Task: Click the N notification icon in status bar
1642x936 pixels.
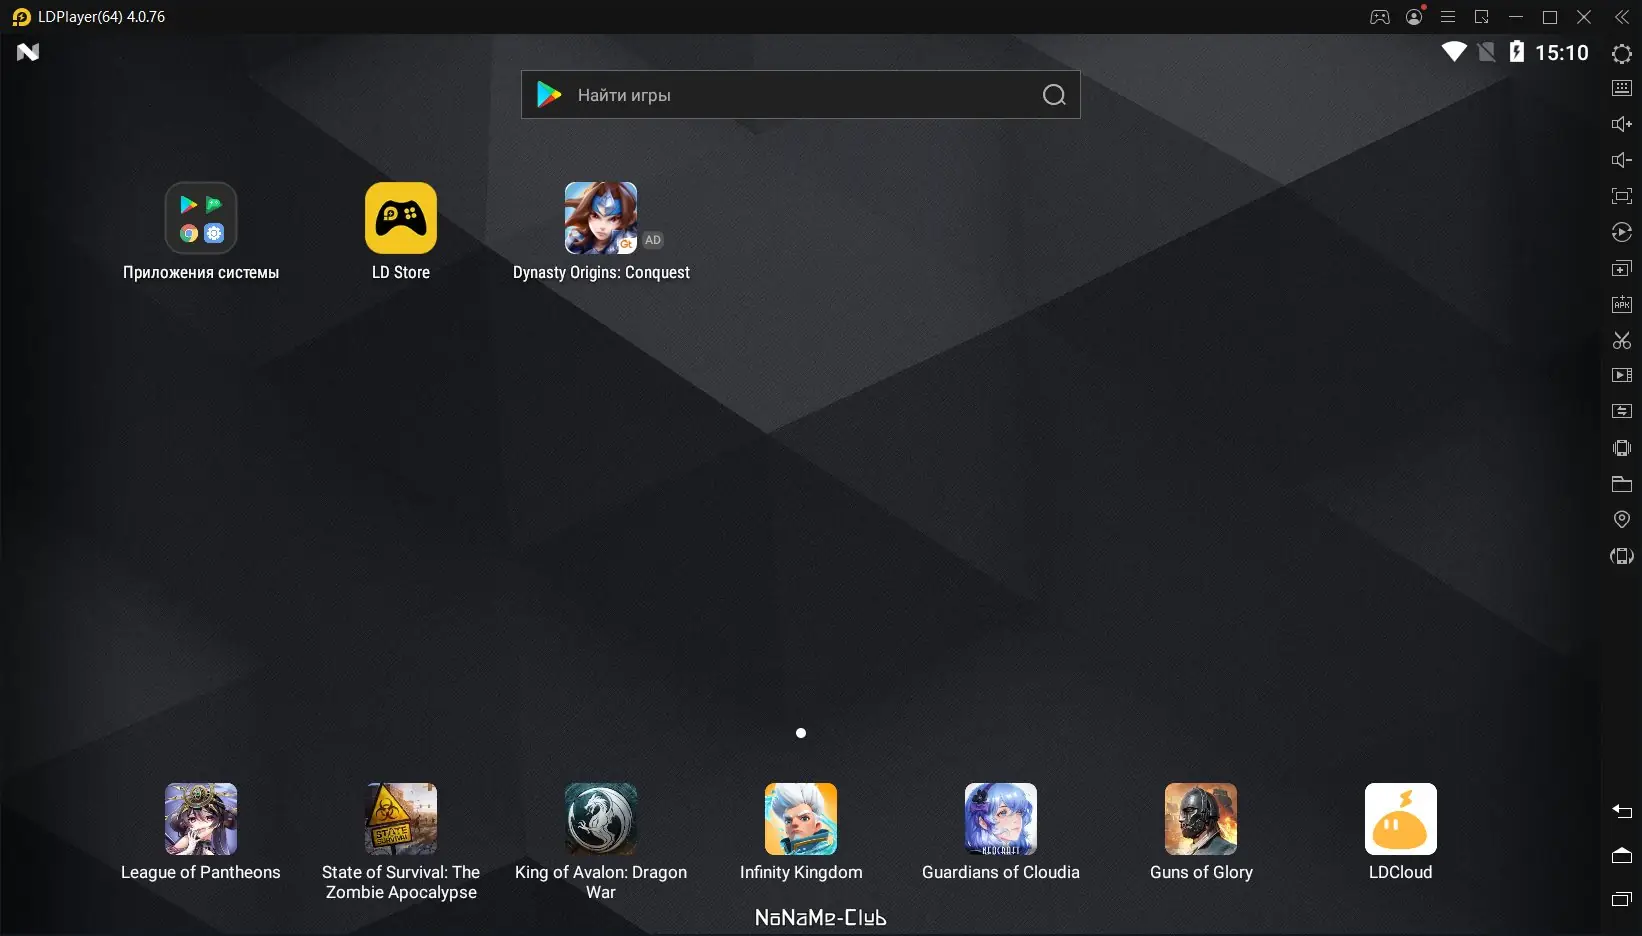Action: (x=28, y=52)
